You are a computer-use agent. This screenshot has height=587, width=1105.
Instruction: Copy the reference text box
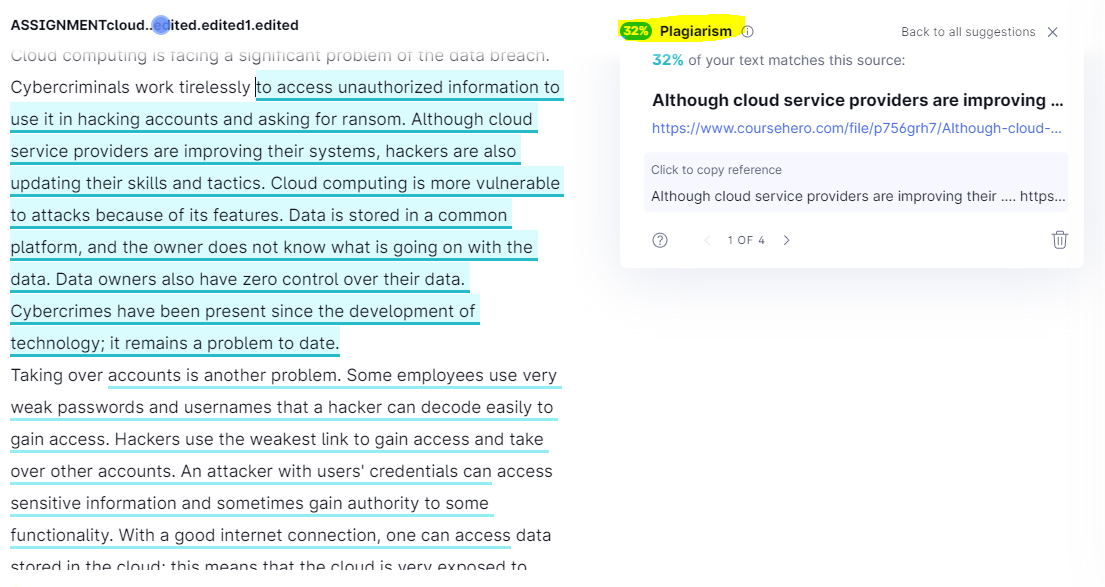click(x=856, y=183)
